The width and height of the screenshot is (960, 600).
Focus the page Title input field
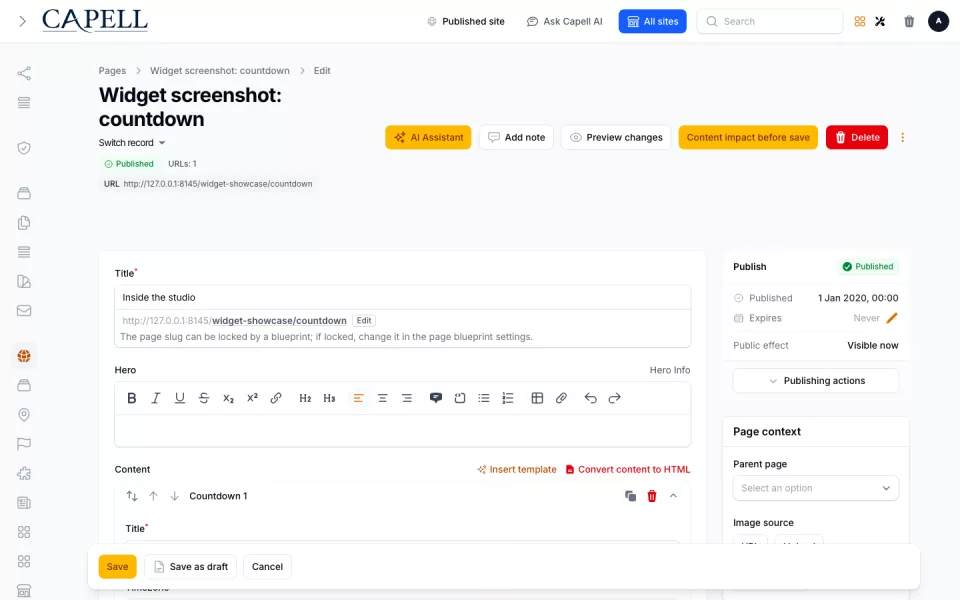402,298
